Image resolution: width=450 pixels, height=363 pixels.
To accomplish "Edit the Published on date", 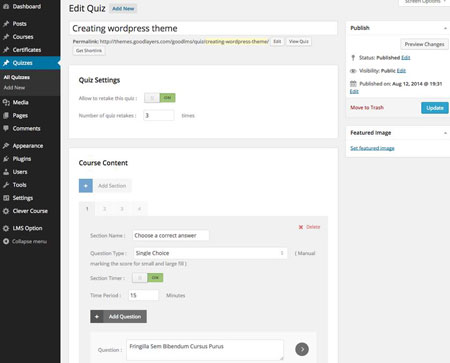I will pos(354,91).
